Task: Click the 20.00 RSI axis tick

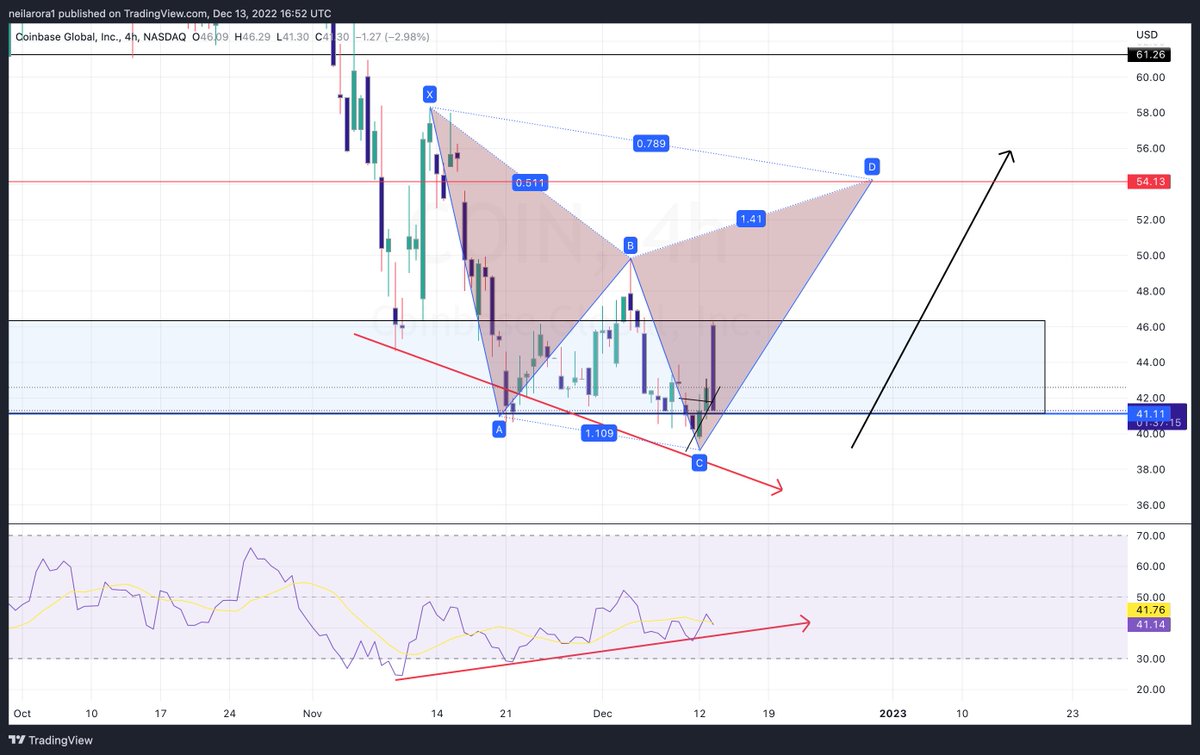Action: pyautogui.click(x=1151, y=690)
